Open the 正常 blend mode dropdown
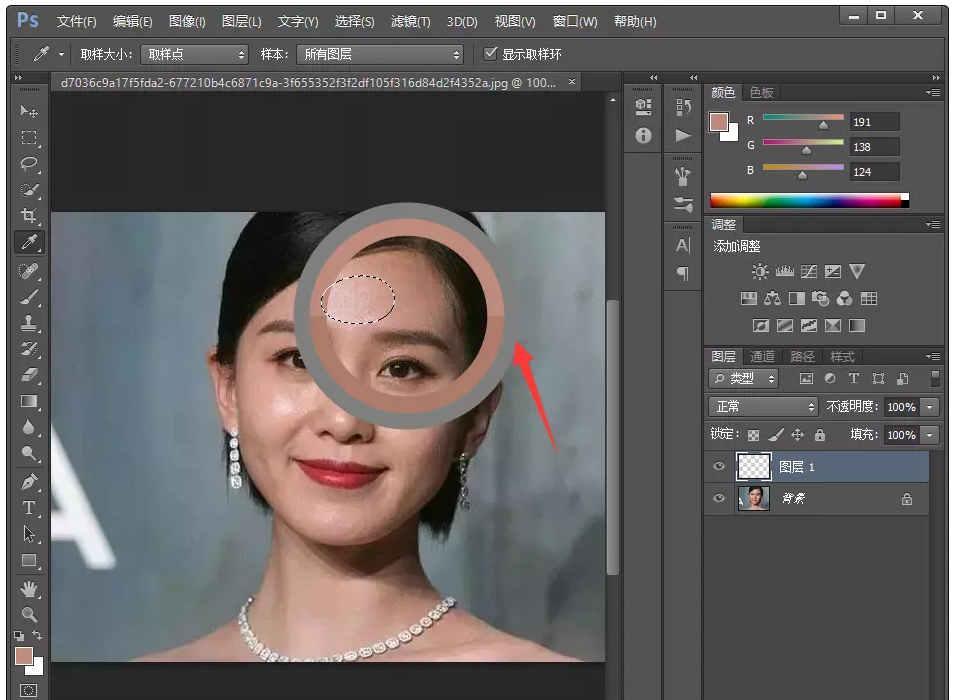956x700 pixels. tap(763, 407)
